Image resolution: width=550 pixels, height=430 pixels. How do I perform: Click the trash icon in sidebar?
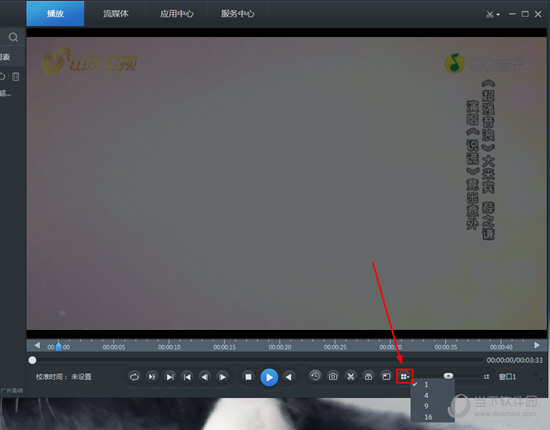pyautogui.click(x=15, y=76)
